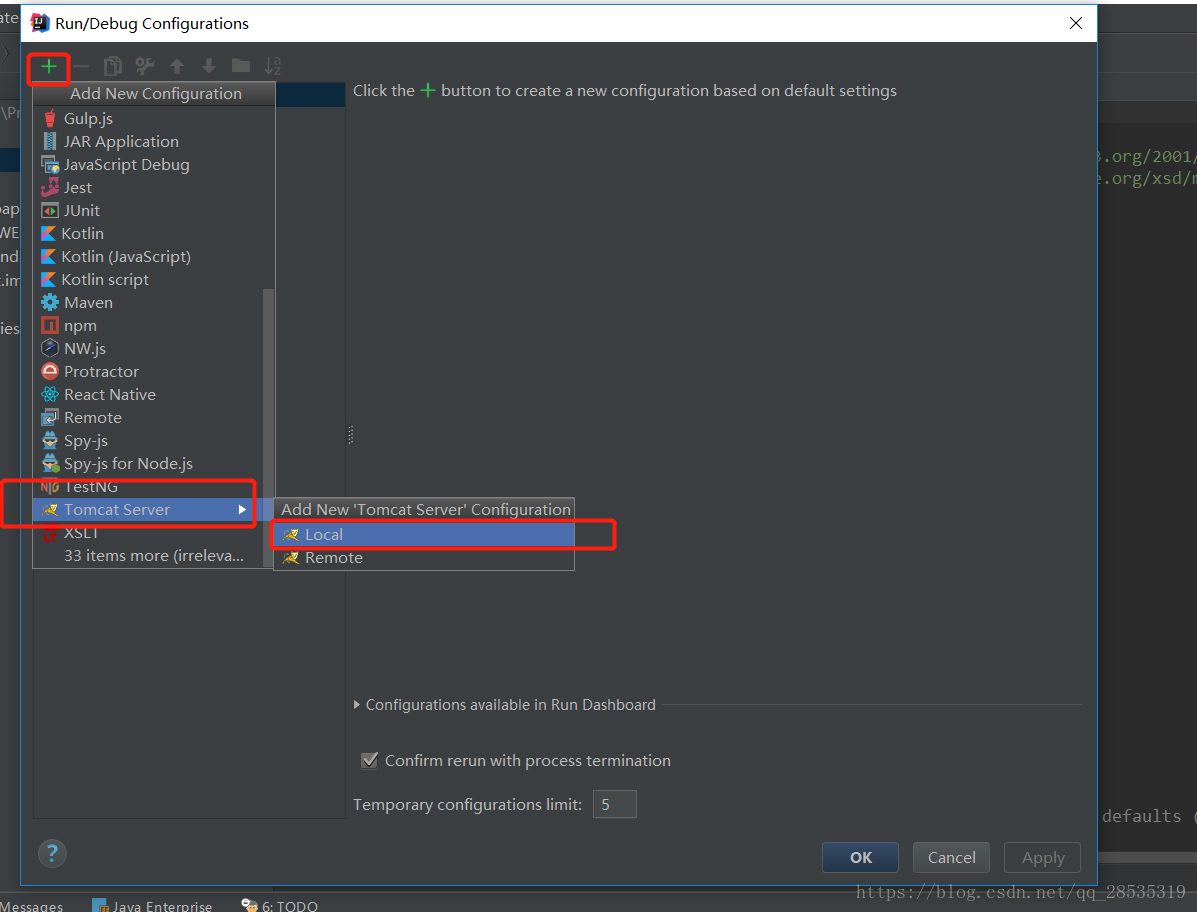Select XSLT configuration type

[x=149, y=533]
